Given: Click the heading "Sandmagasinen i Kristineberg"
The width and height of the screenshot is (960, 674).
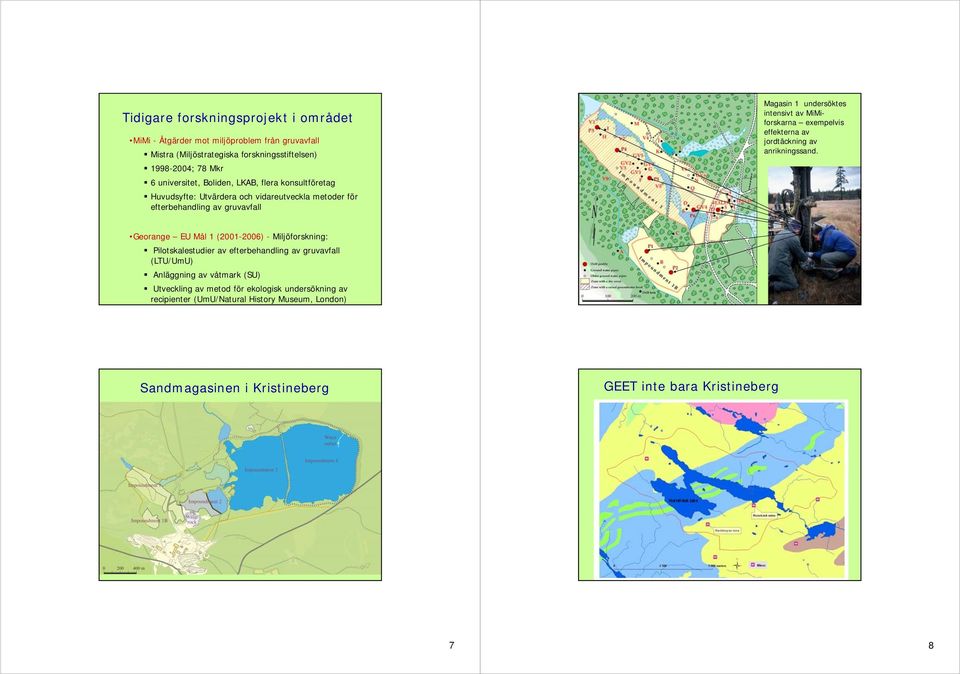Looking at the screenshot, I should coord(234,388).
